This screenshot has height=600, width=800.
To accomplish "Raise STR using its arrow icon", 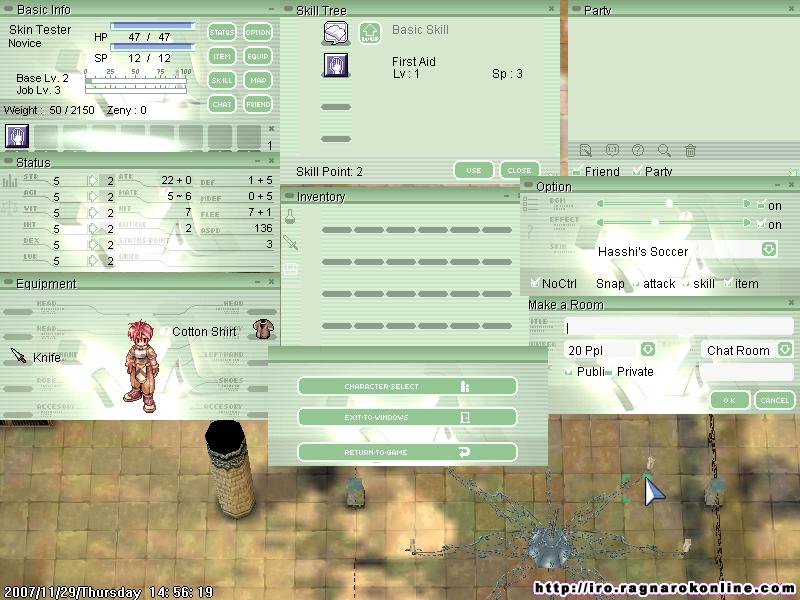I will pos(92,181).
